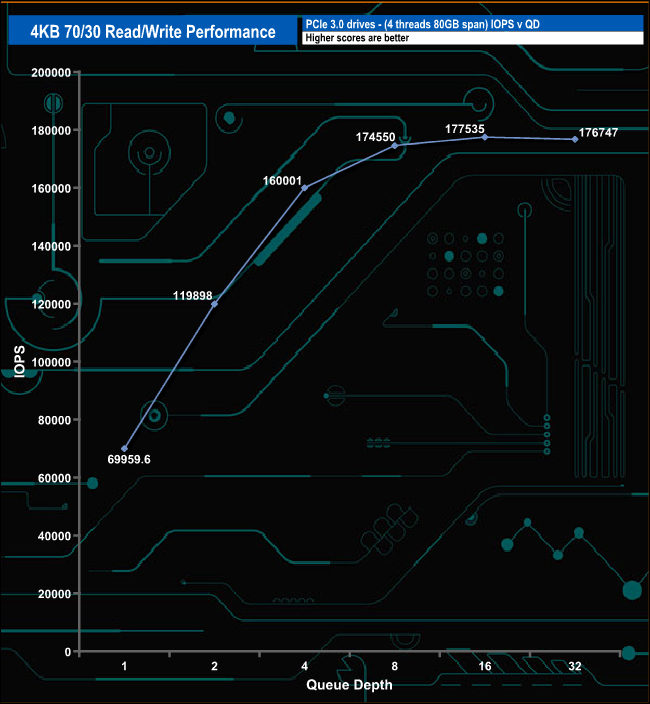The height and width of the screenshot is (704, 650).
Task: Click the data point marker at queue depth 32
Action: coord(575,139)
